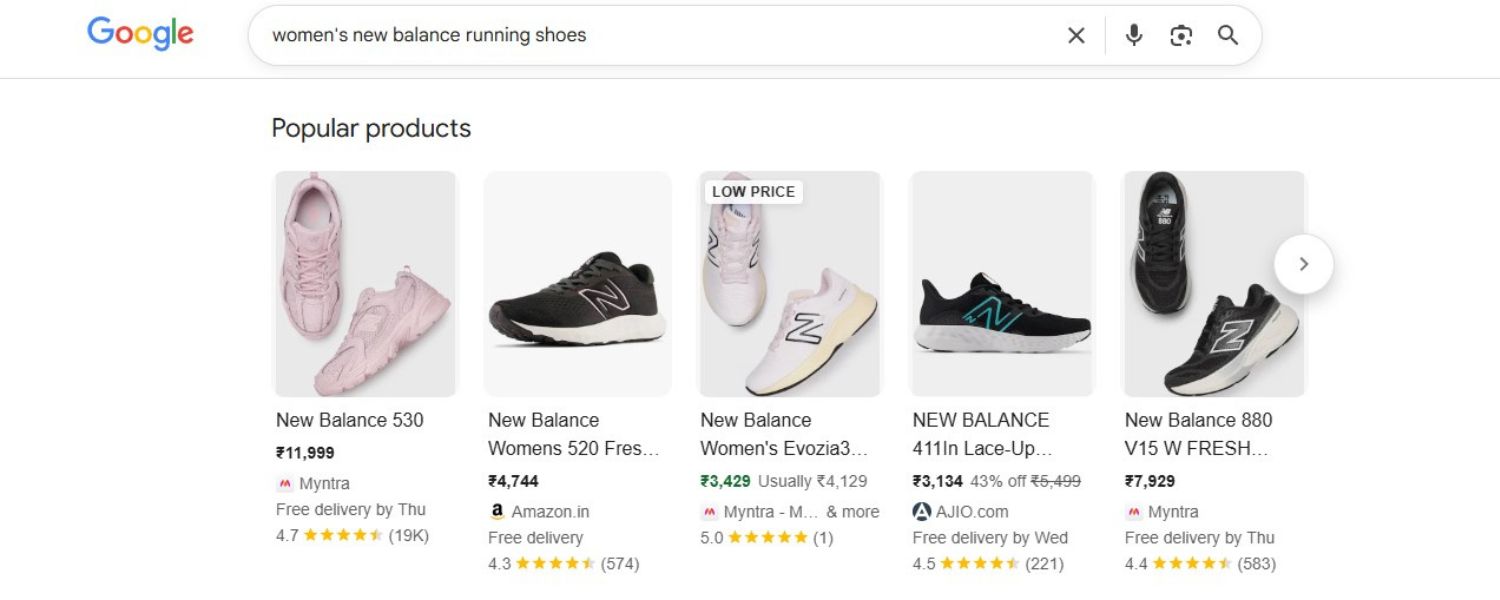
Task: Click the Myntra icon under New Balance 880
Action: pyautogui.click(x=1134, y=511)
